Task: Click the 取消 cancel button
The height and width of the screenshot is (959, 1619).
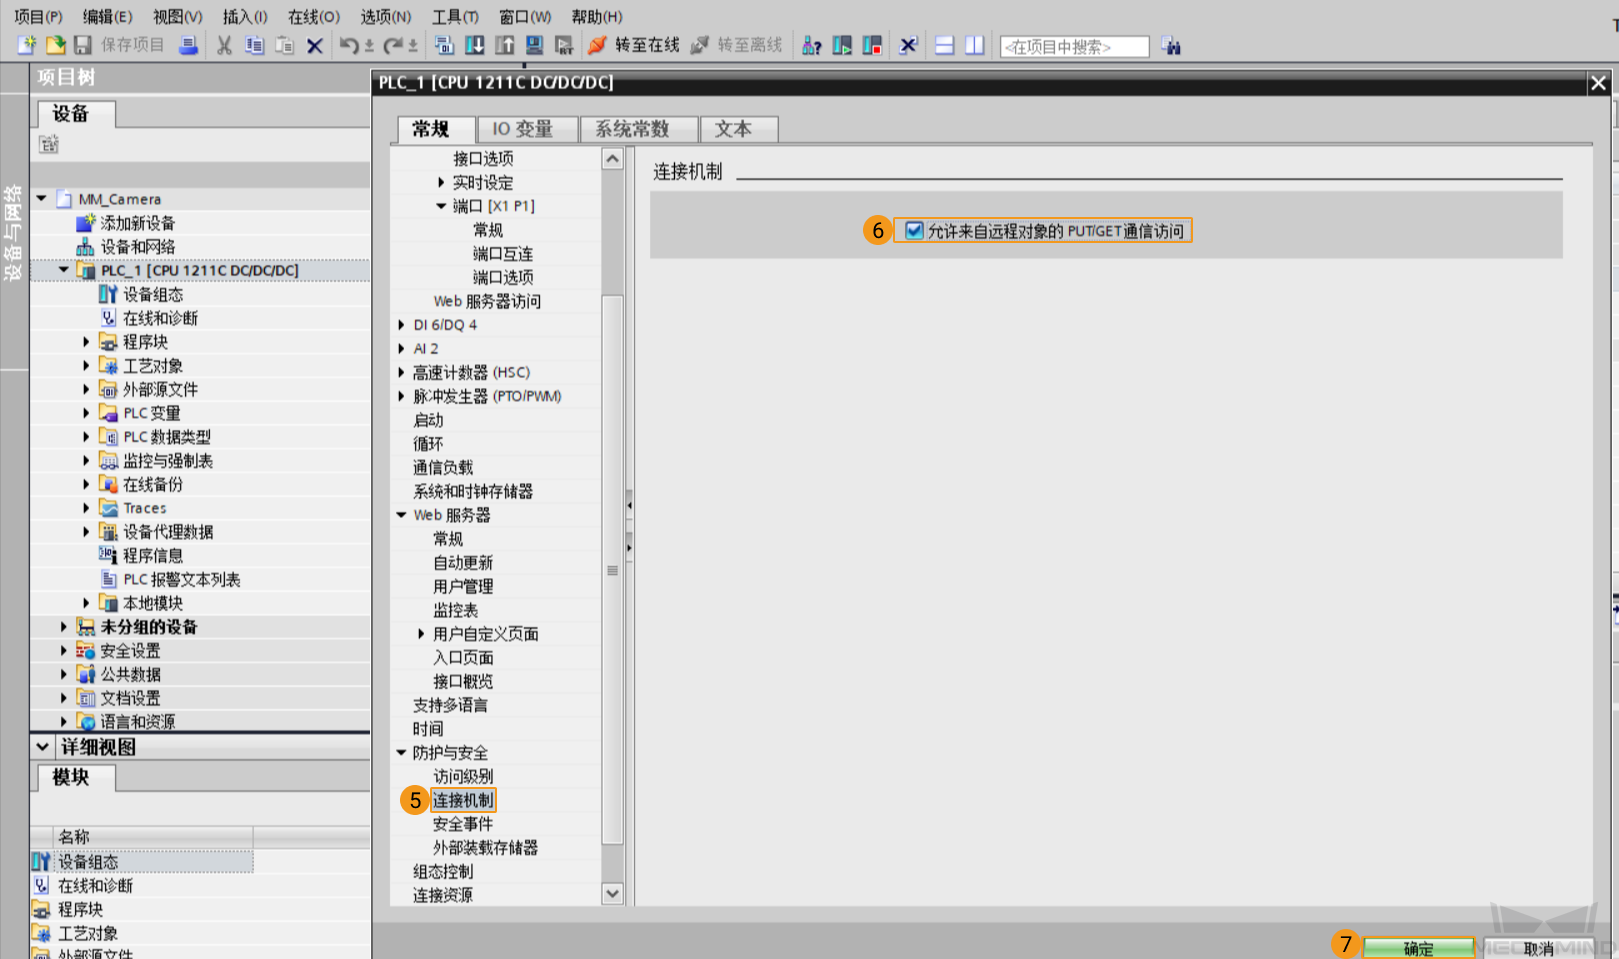Action: point(1539,948)
